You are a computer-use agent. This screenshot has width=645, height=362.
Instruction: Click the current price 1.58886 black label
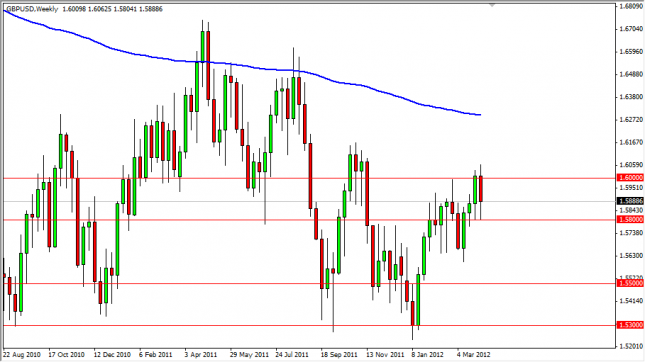pos(630,201)
